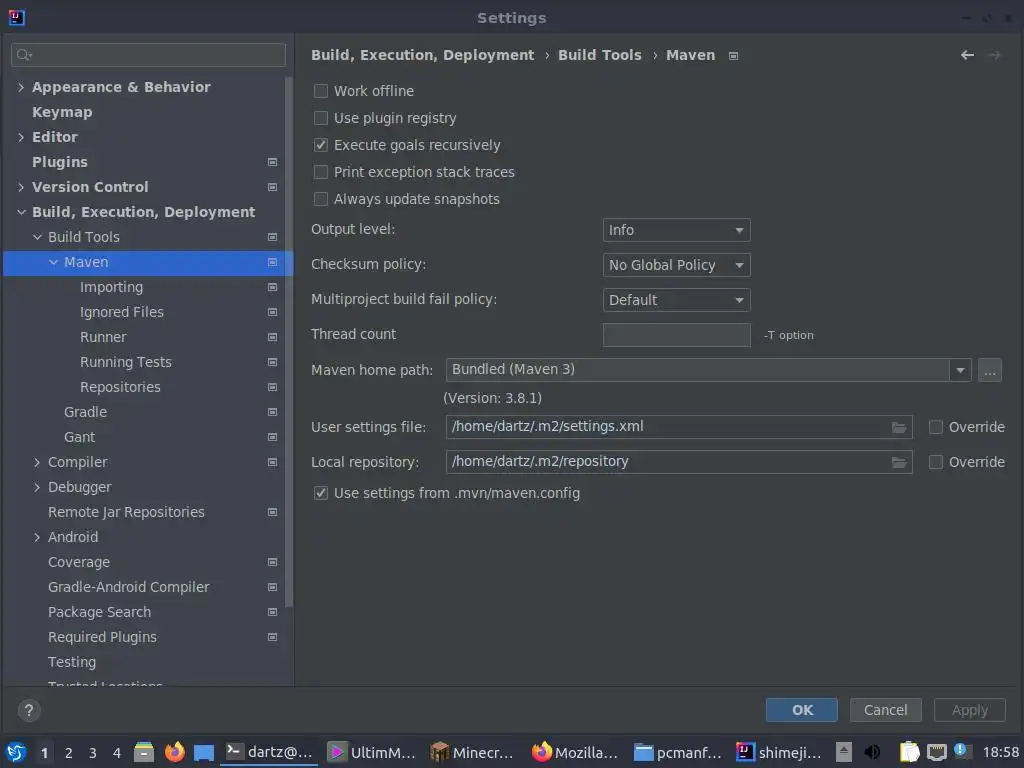Open file manager launcher in taskbar
This screenshot has width=1024, height=768.
coord(144,752)
